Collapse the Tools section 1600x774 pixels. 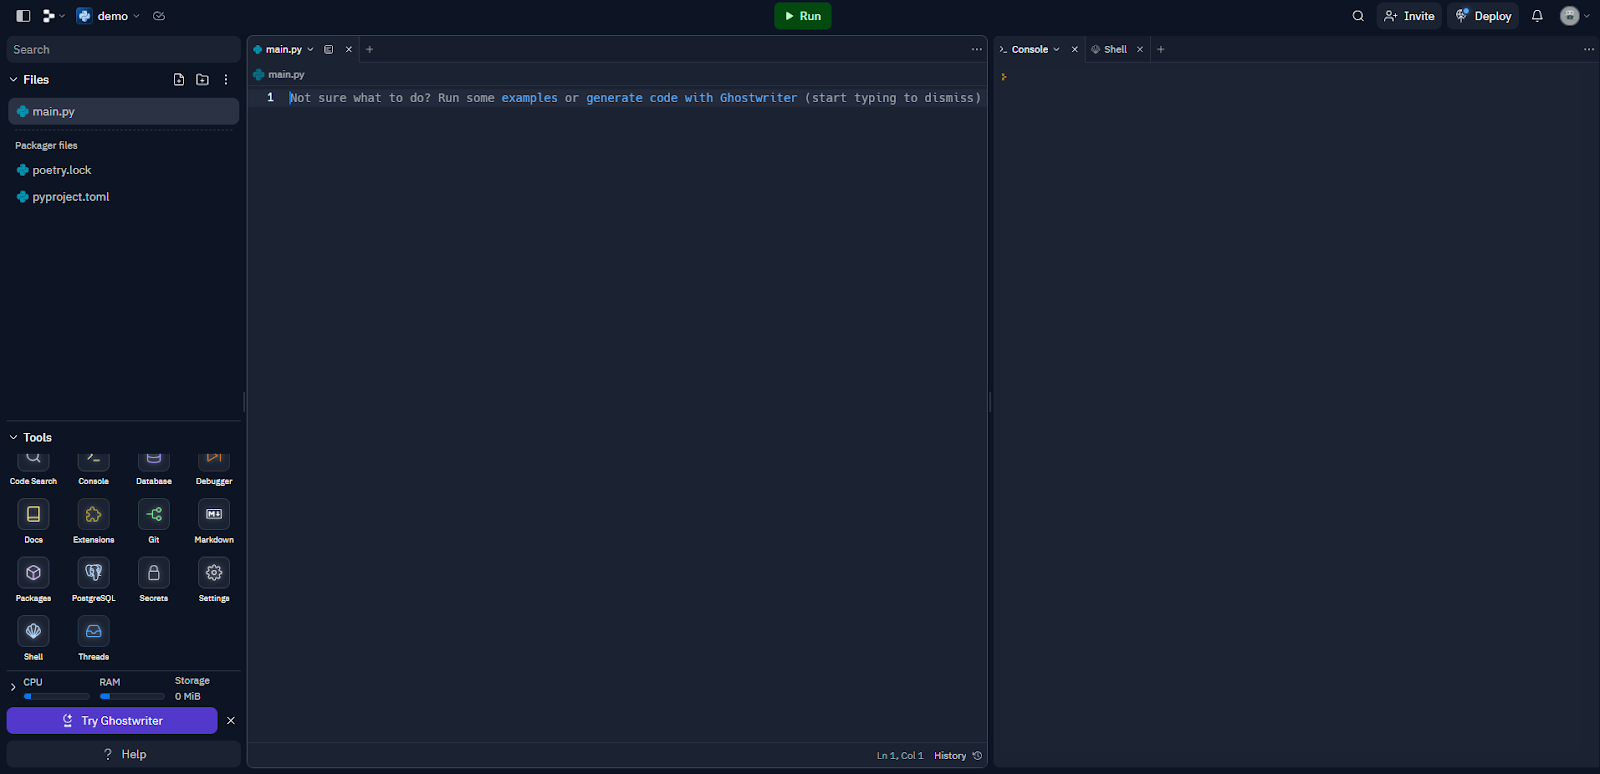click(x=14, y=438)
